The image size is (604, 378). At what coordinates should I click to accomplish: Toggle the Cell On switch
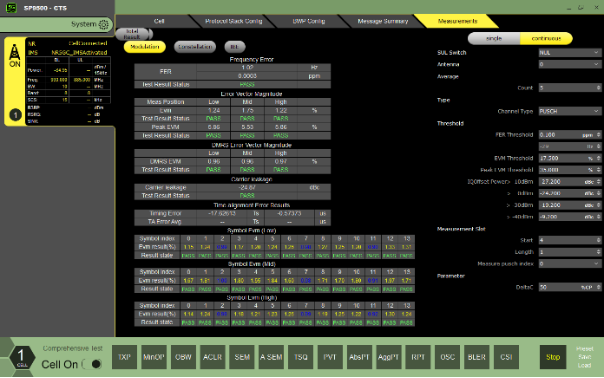[x=92, y=364]
